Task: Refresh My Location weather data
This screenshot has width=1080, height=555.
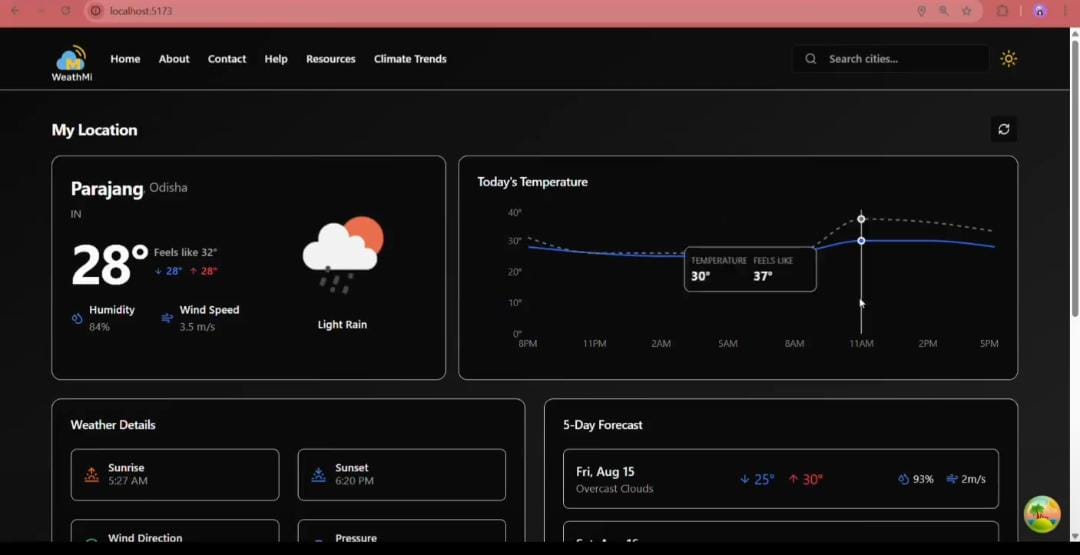Action: [x=1003, y=129]
